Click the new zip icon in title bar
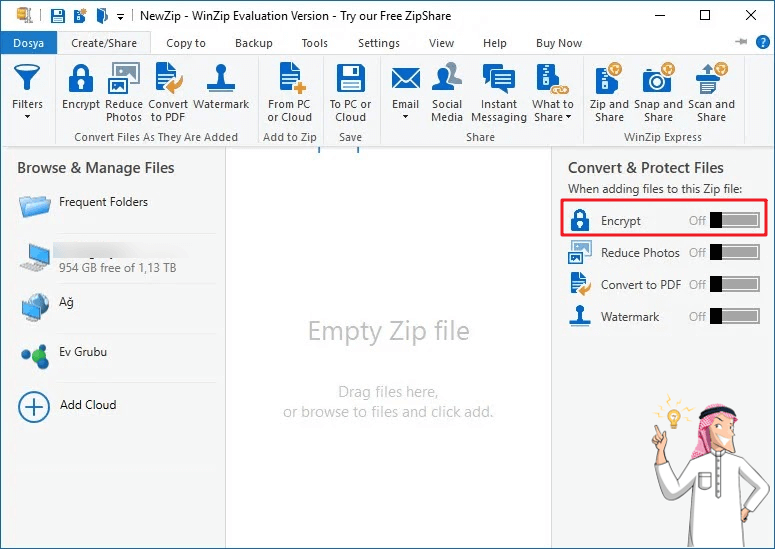Viewport: 775px width, 549px height. pos(80,16)
